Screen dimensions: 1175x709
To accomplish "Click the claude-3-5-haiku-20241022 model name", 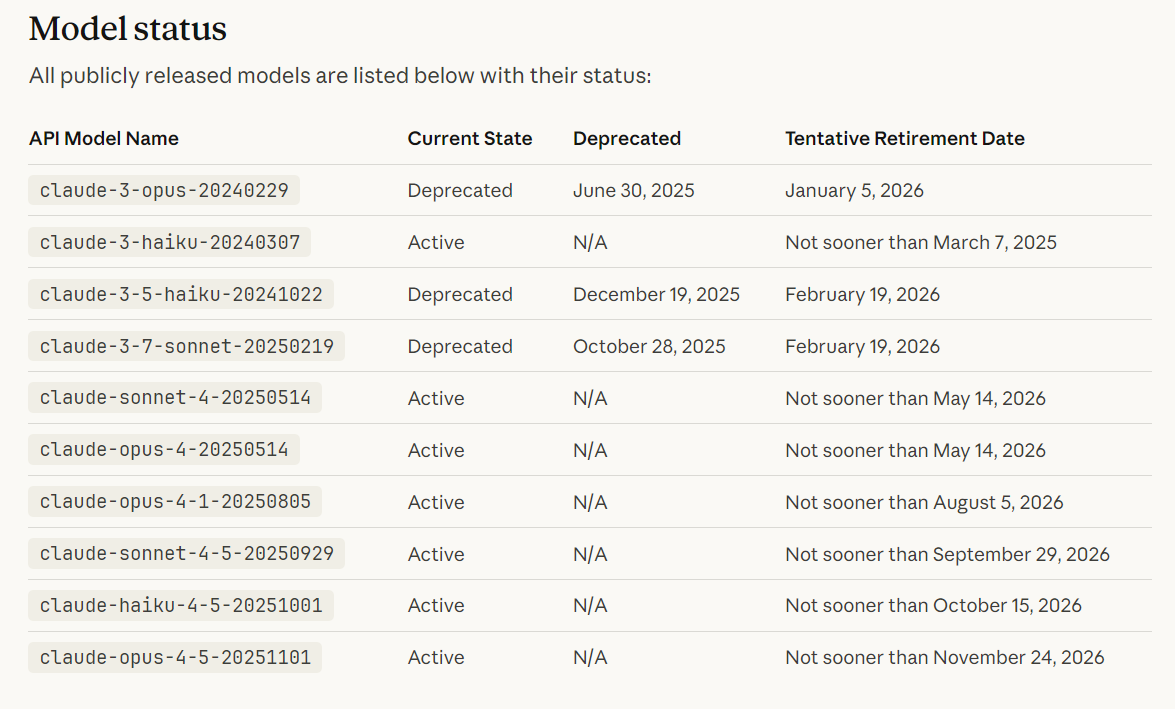I will [181, 294].
